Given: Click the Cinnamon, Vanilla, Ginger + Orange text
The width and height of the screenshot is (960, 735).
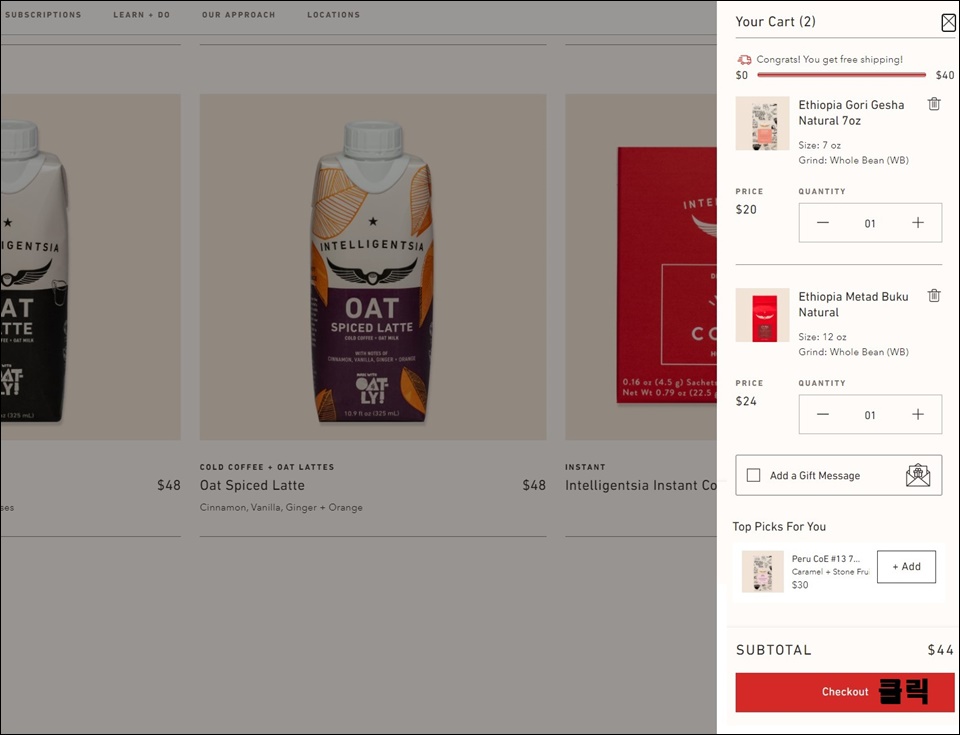Looking at the screenshot, I should click(x=281, y=507).
